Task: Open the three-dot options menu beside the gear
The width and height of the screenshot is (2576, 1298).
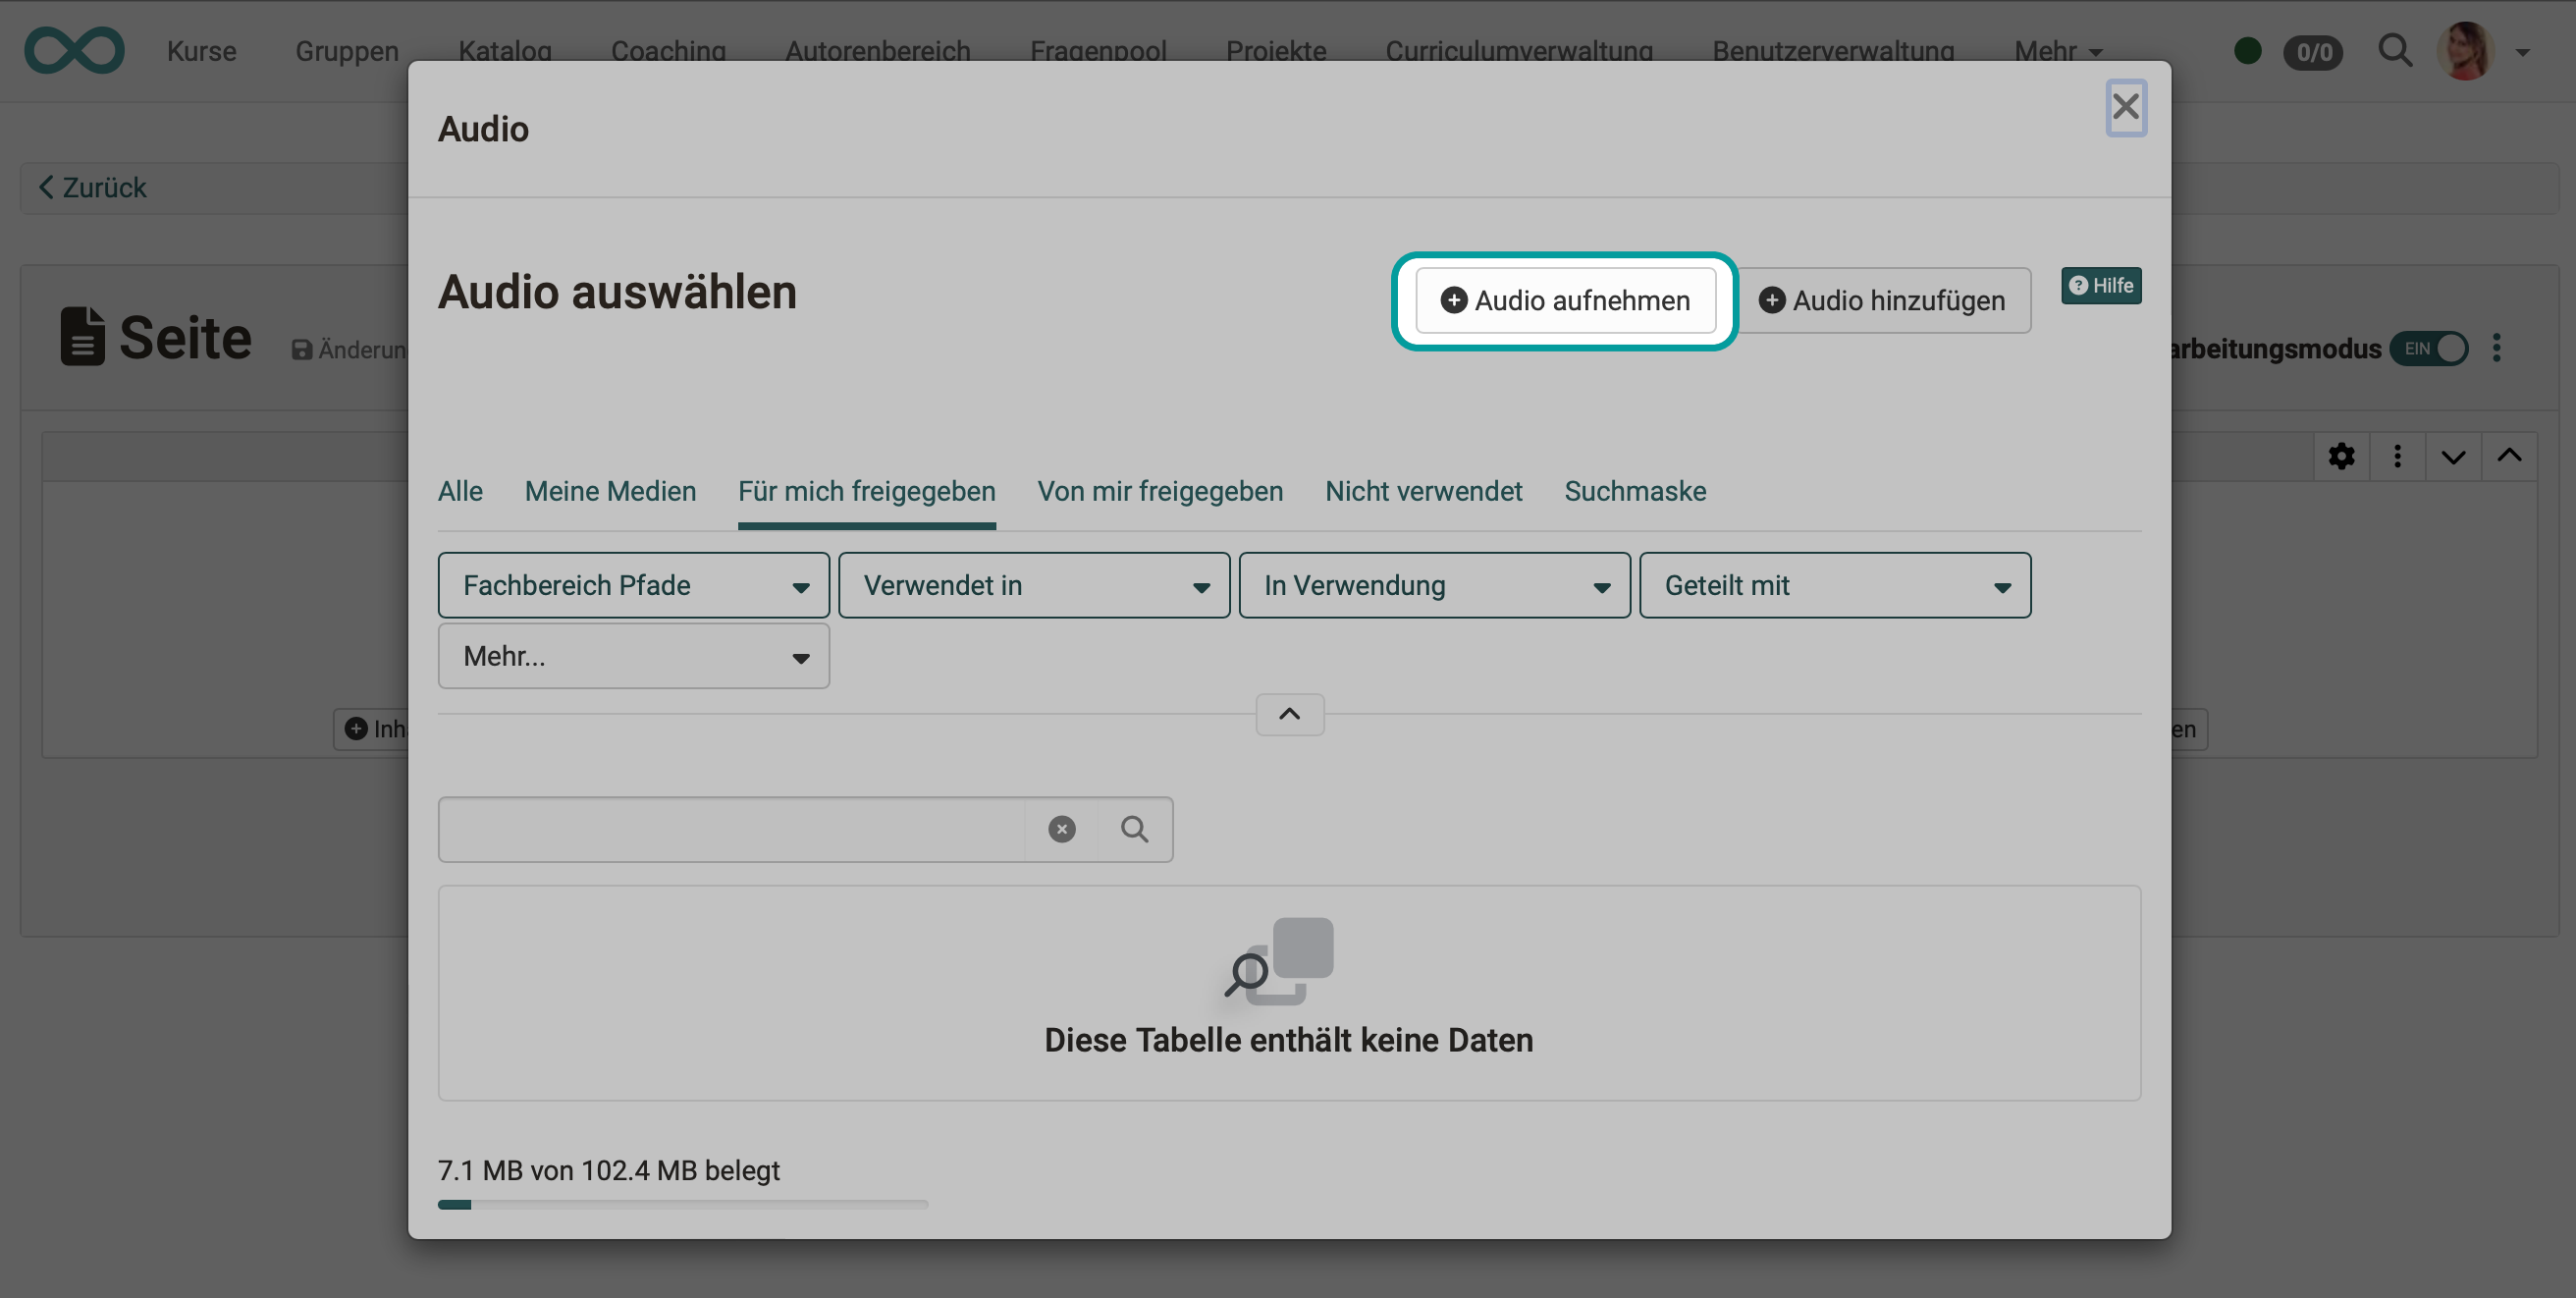Action: coord(2397,456)
